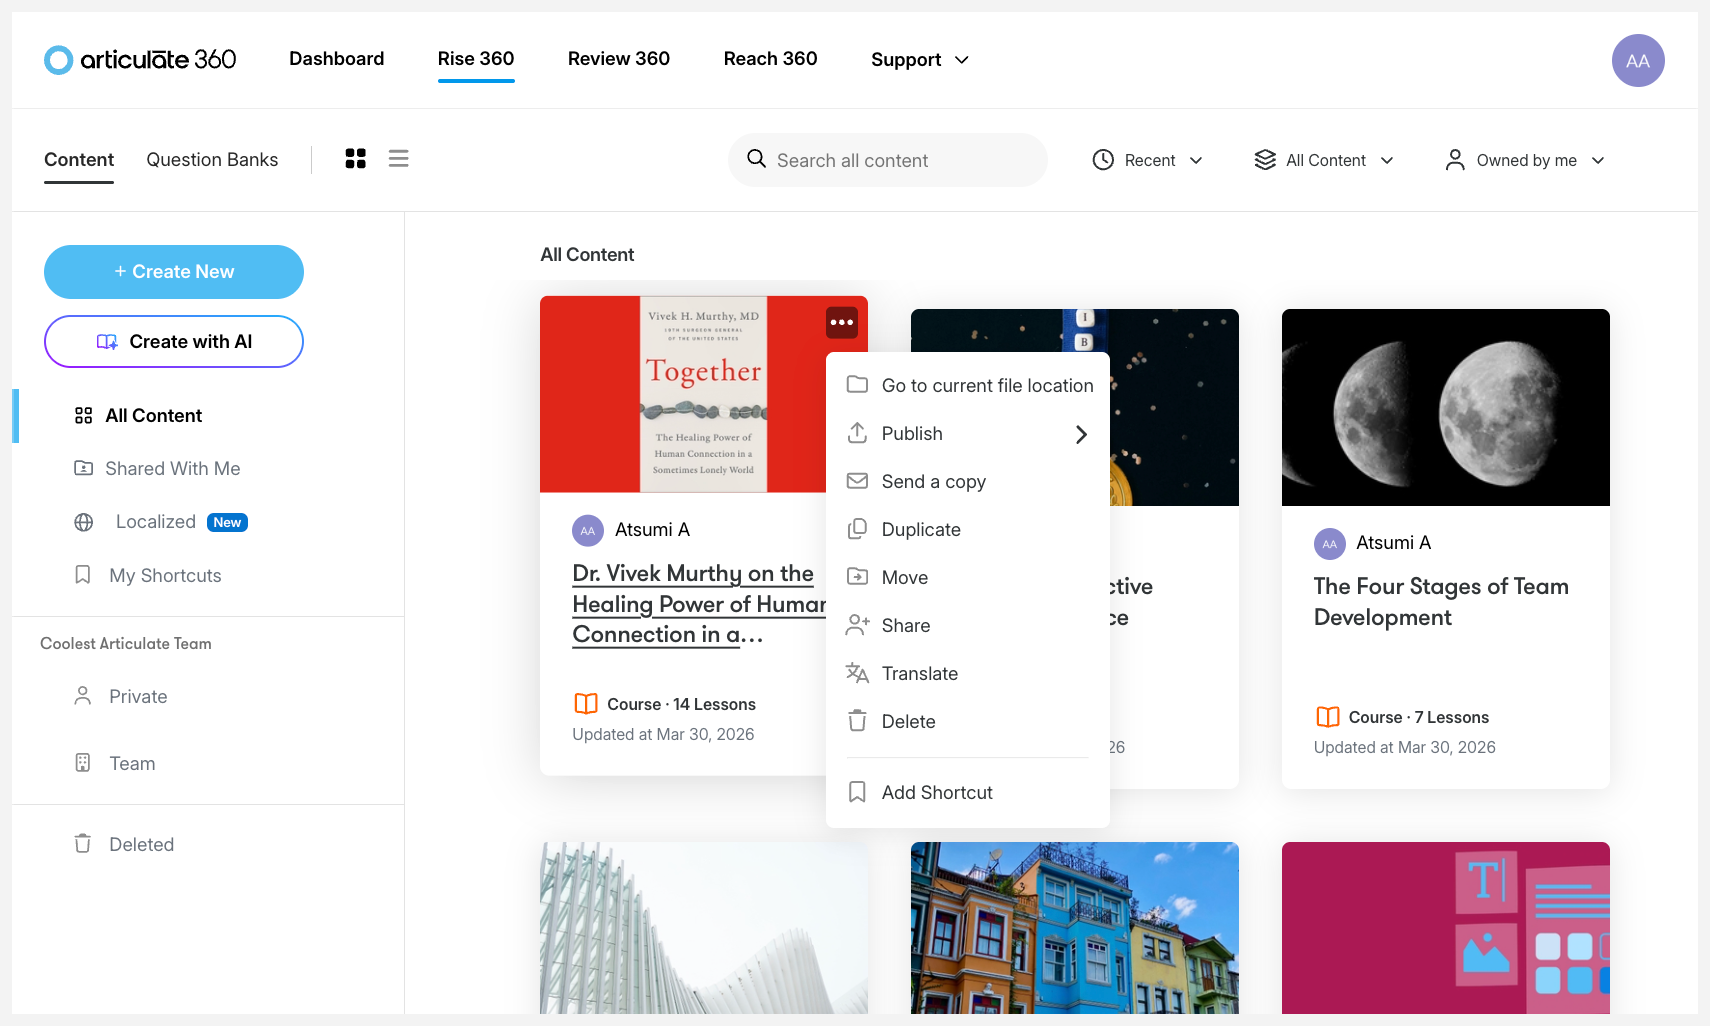Select Duplicate from the context menu
Viewport: 1710px width, 1026px height.
coord(920,530)
